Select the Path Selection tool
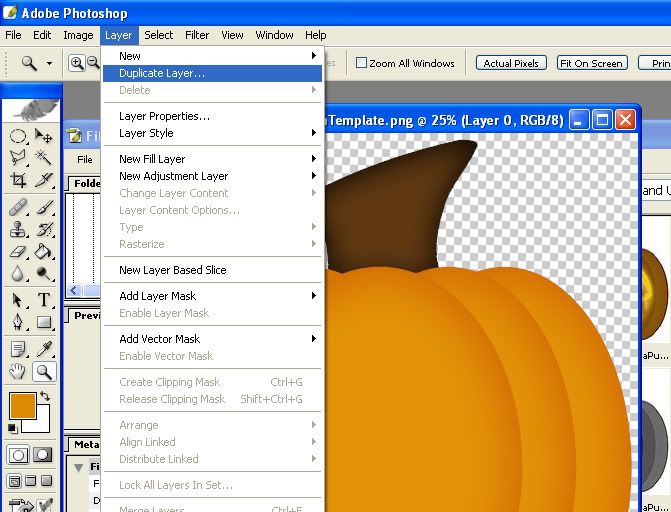This screenshot has width=671, height=512. [x=18, y=300]
